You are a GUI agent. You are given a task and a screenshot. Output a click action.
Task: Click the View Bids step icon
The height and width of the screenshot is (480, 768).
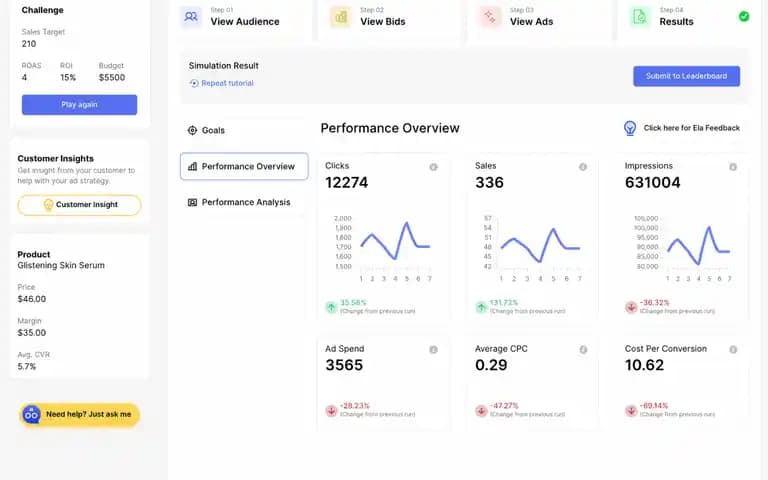[340, 17]
